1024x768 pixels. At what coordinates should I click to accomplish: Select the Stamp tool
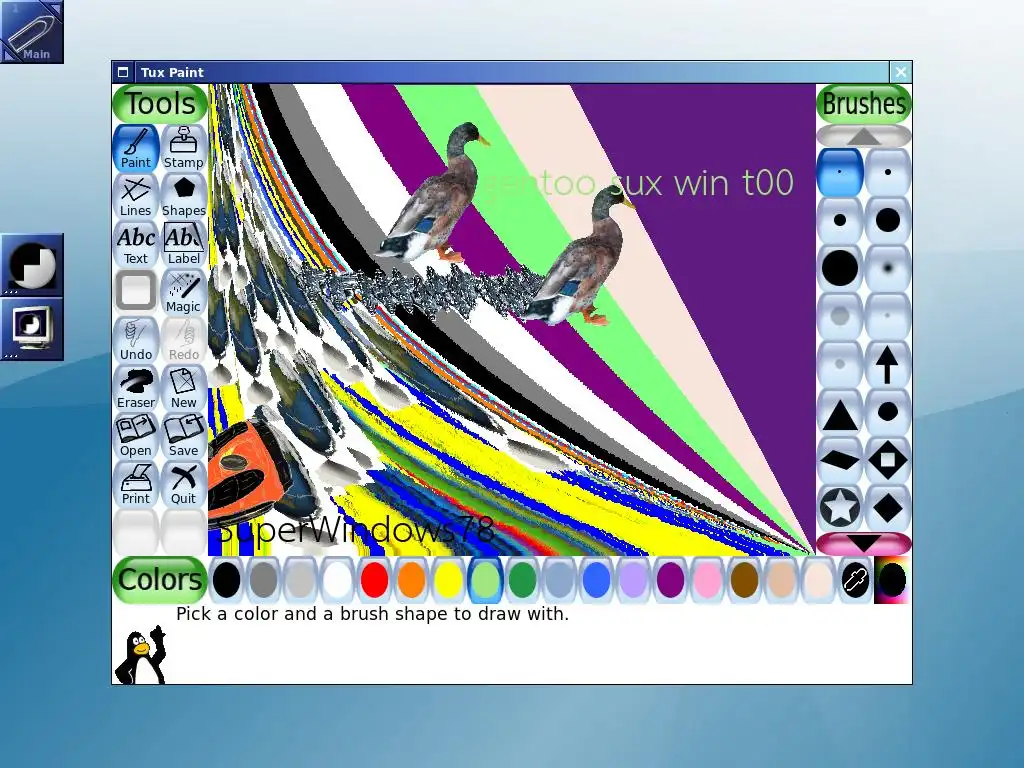[184, 148]
